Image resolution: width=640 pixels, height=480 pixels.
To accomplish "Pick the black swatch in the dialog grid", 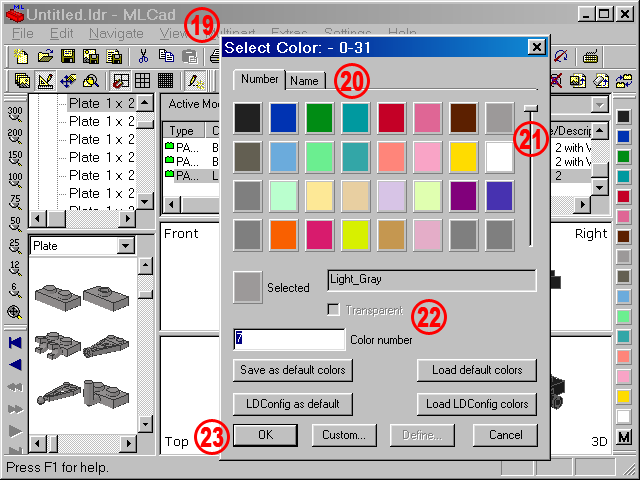I will coord(247,118).
